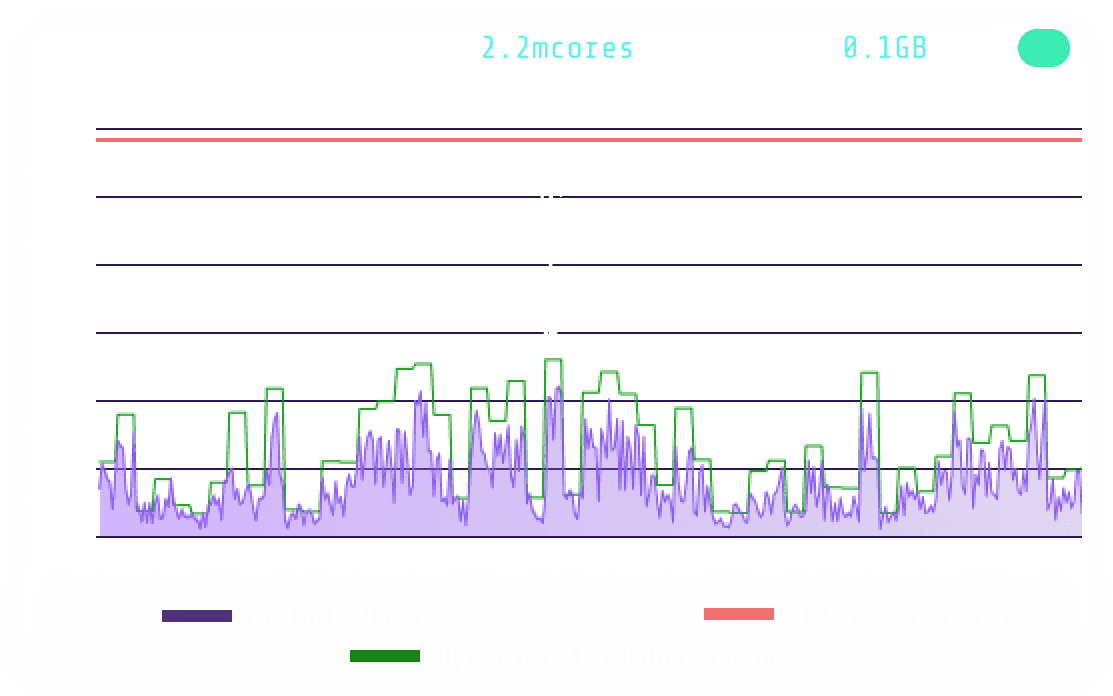Click the bottom baseline axis of the chart
The height and width of the screenshot is (696, 1113).
click(x=588, y=537)
